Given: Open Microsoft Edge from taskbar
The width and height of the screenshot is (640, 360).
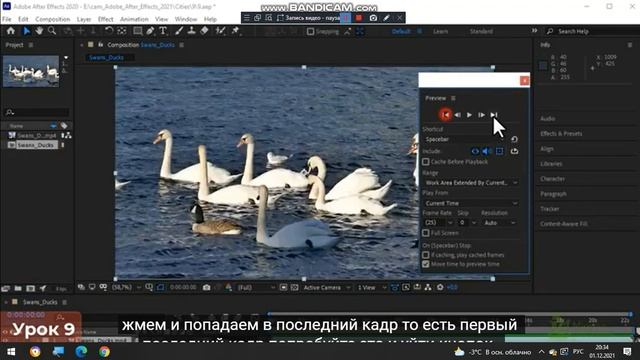Looking at the screenshot, I should click(x=81, y=351).
